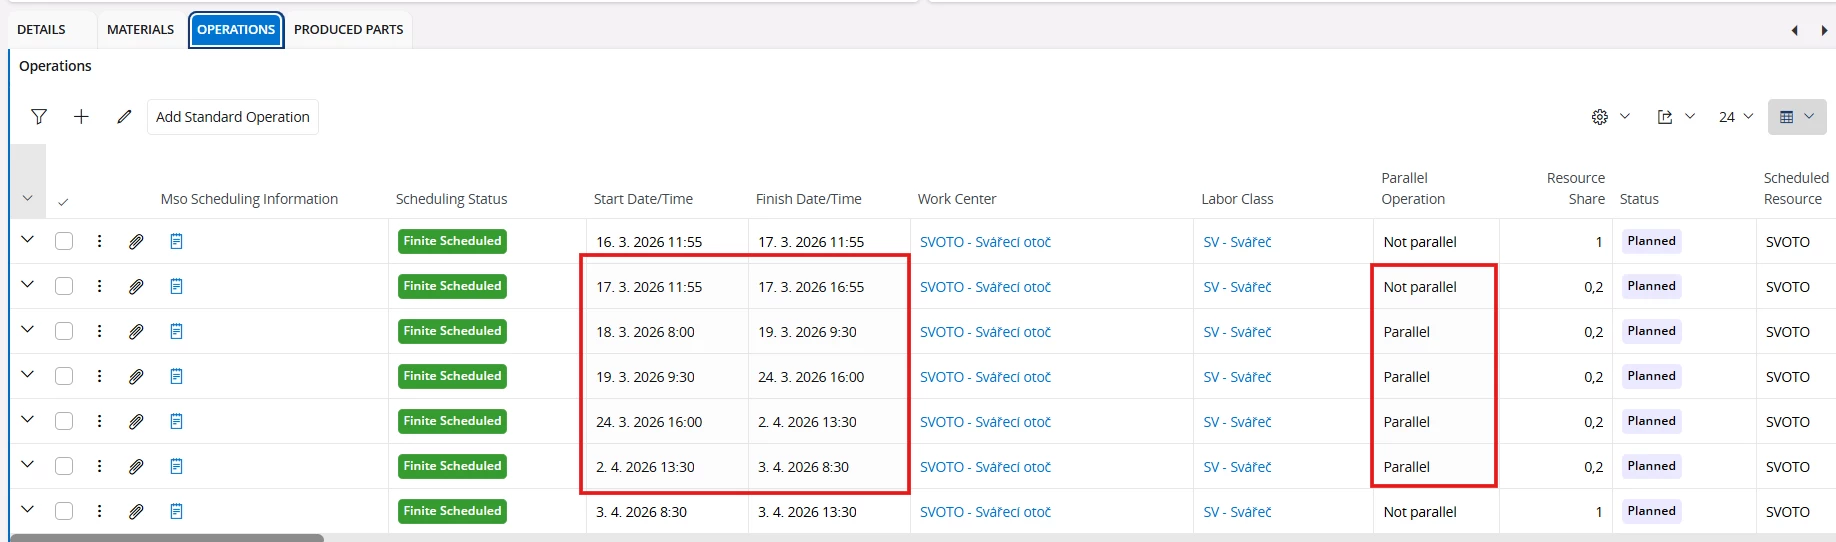This screenshot has width=1836, height=542.
Task: Select checkbox of 3. 4. 2026 8:30 row
Action: pos(64,511)
